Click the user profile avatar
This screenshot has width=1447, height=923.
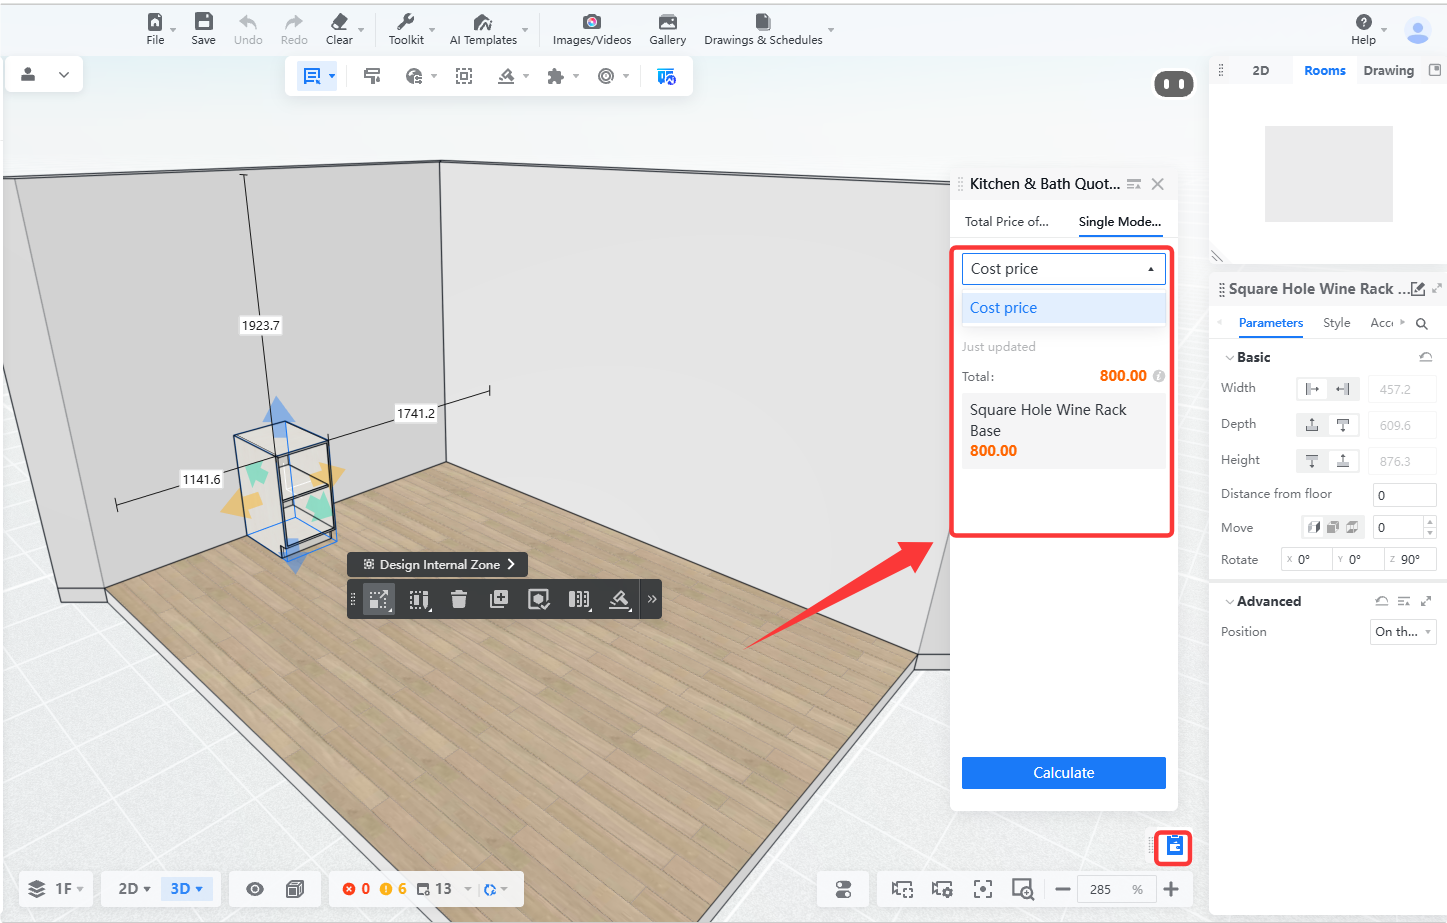tap(1418, 31)
